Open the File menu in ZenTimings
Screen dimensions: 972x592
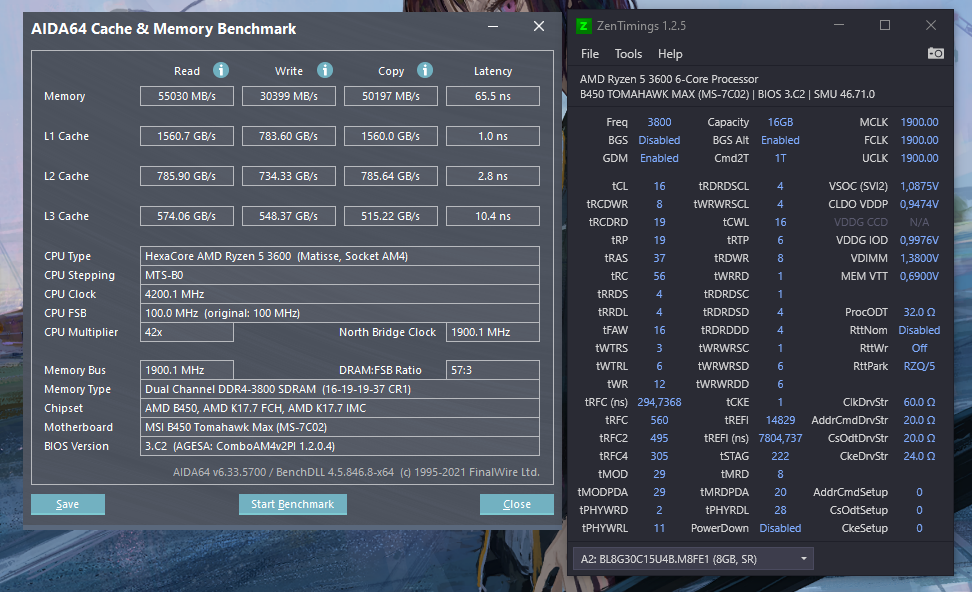click(x=590, y=54)
